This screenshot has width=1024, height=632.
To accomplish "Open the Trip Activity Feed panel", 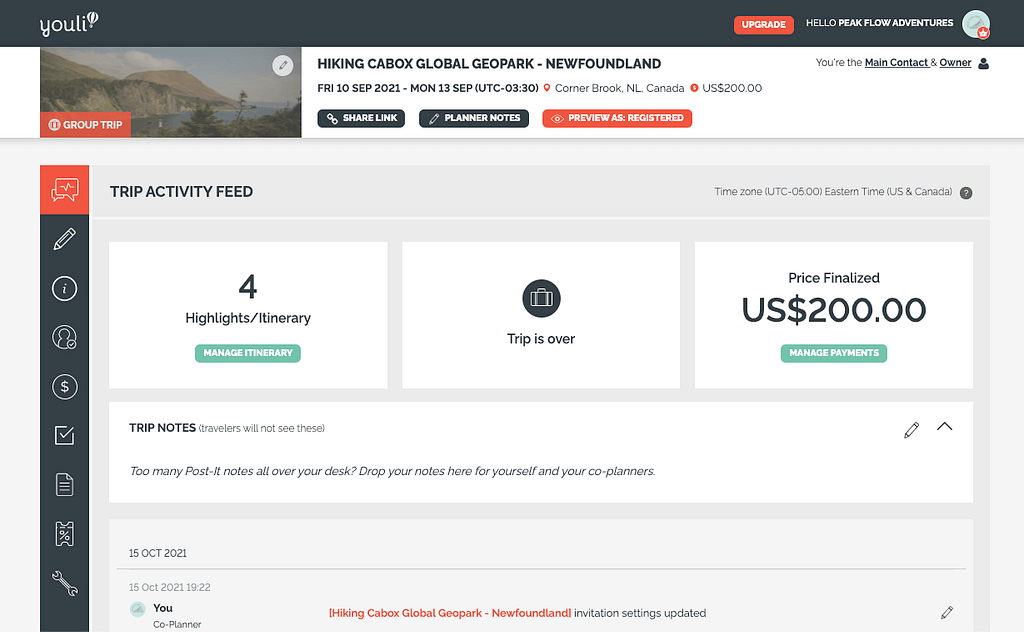I will [64, 189].
